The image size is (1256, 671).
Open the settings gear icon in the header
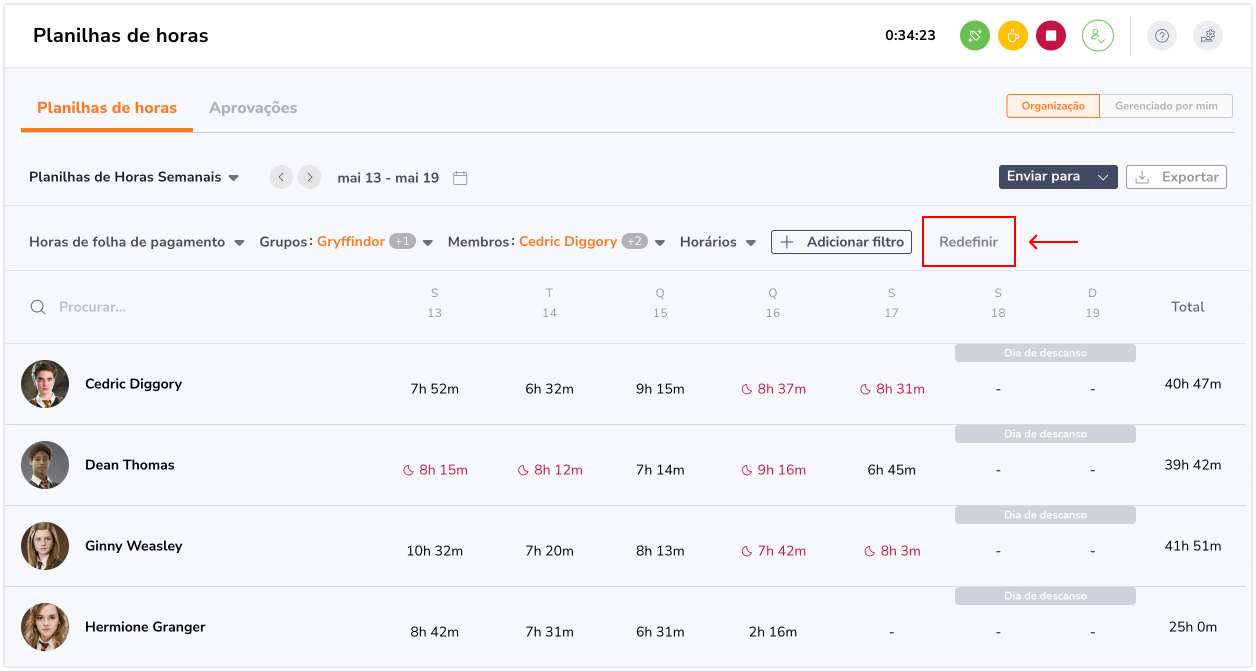(1208, 36)
